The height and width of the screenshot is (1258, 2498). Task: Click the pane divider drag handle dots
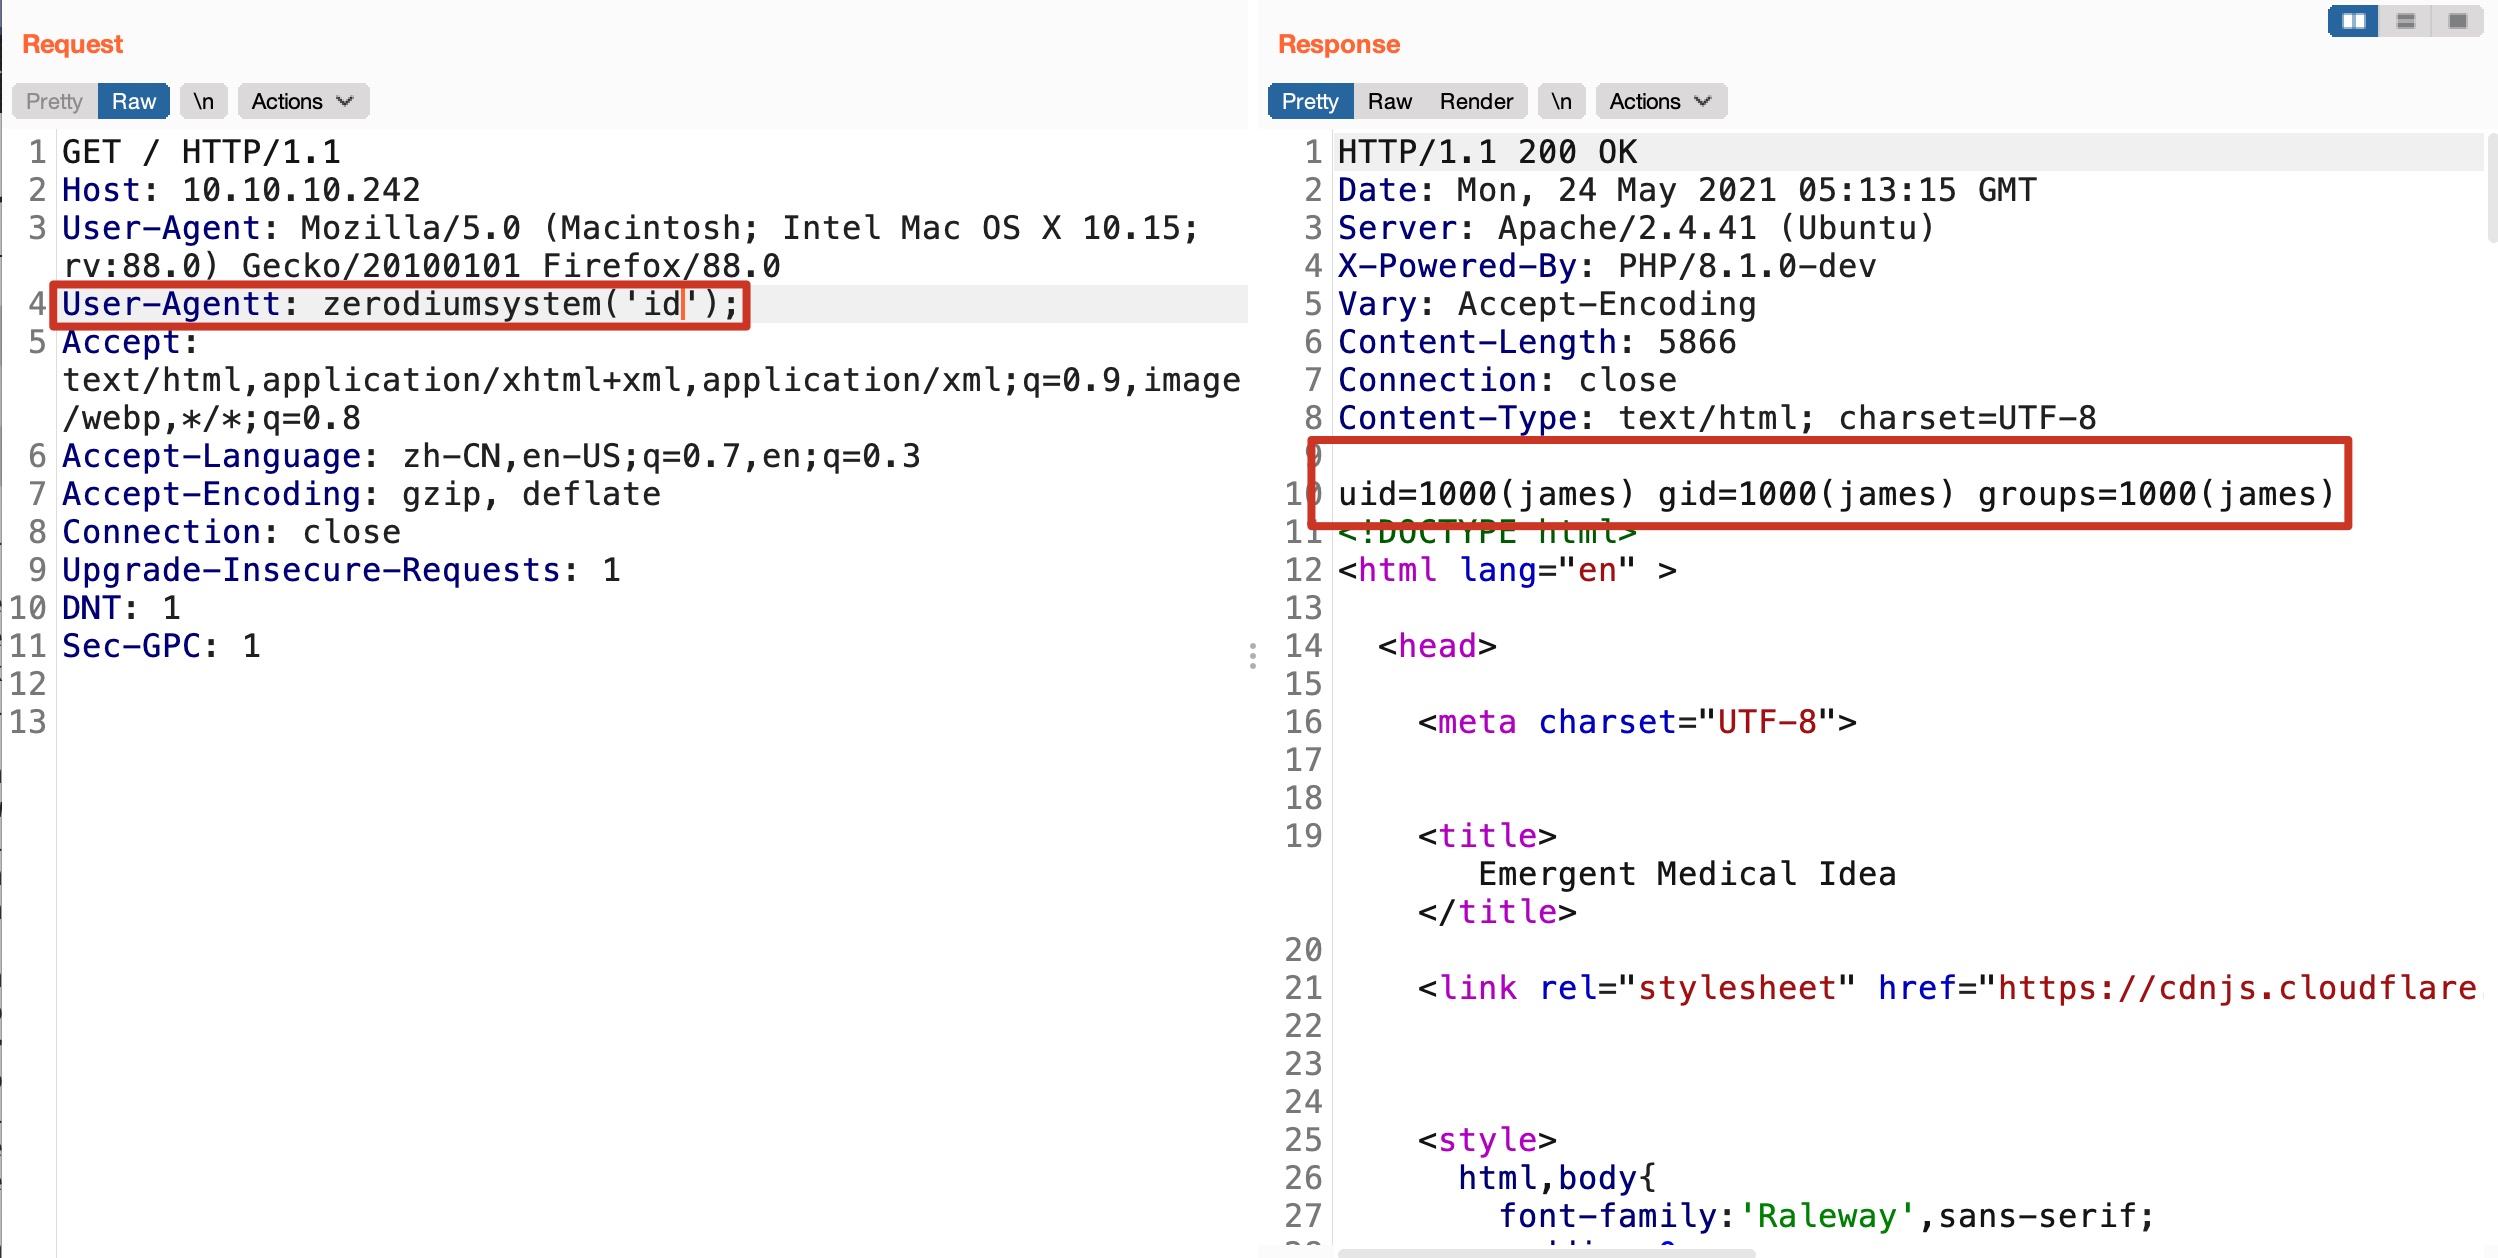(x=1252, y=656)
